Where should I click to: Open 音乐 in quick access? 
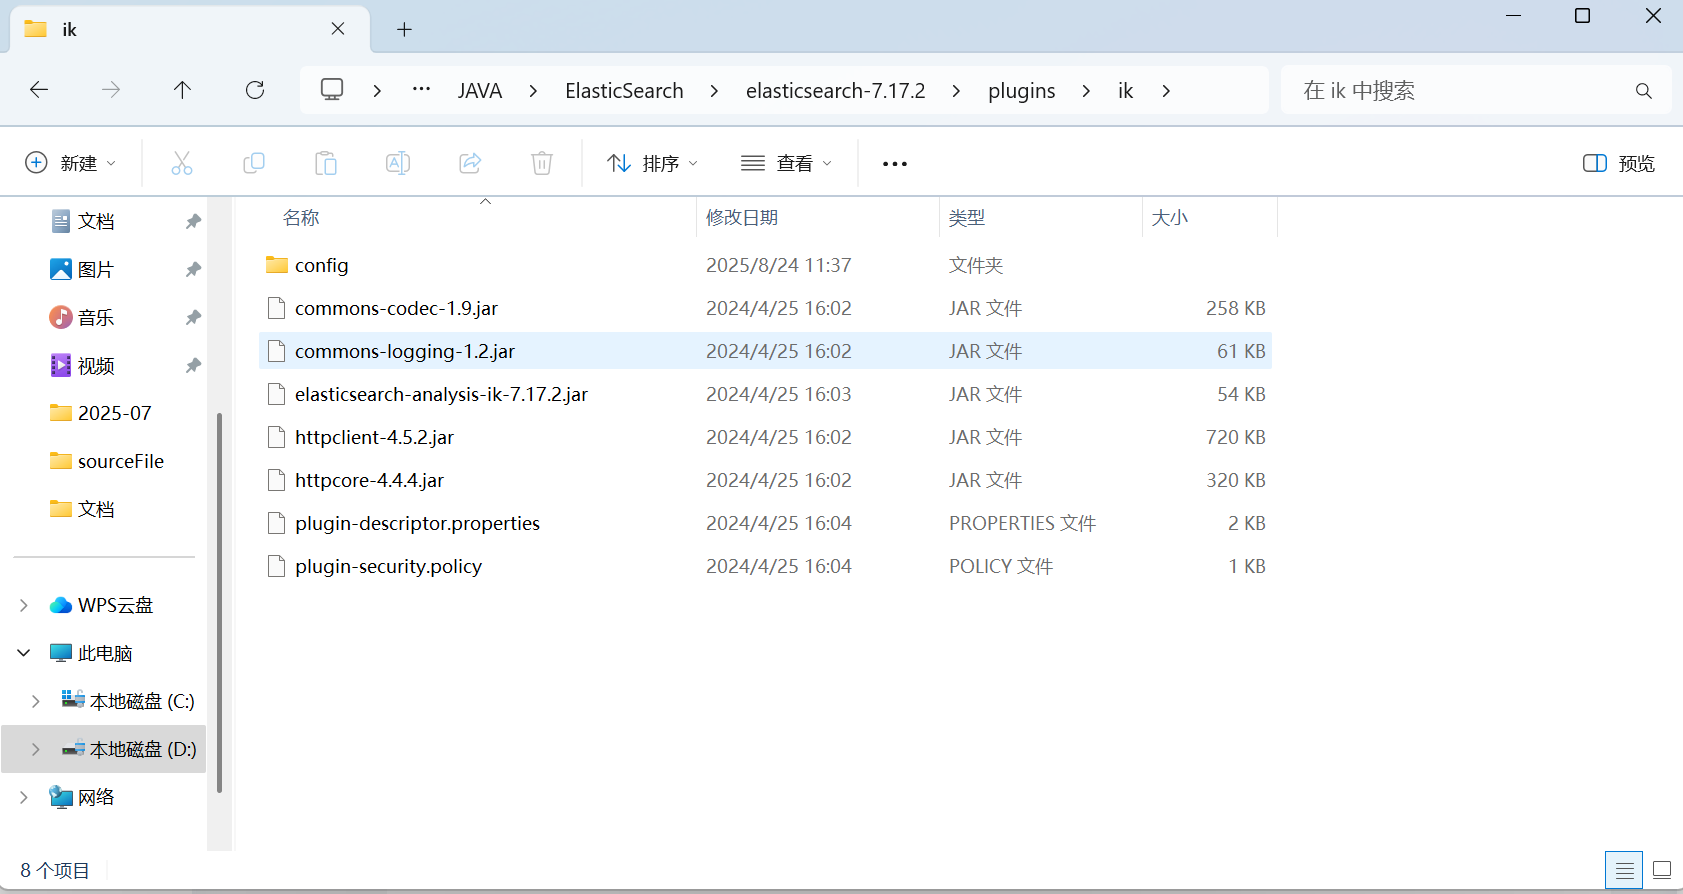[82, 317]
